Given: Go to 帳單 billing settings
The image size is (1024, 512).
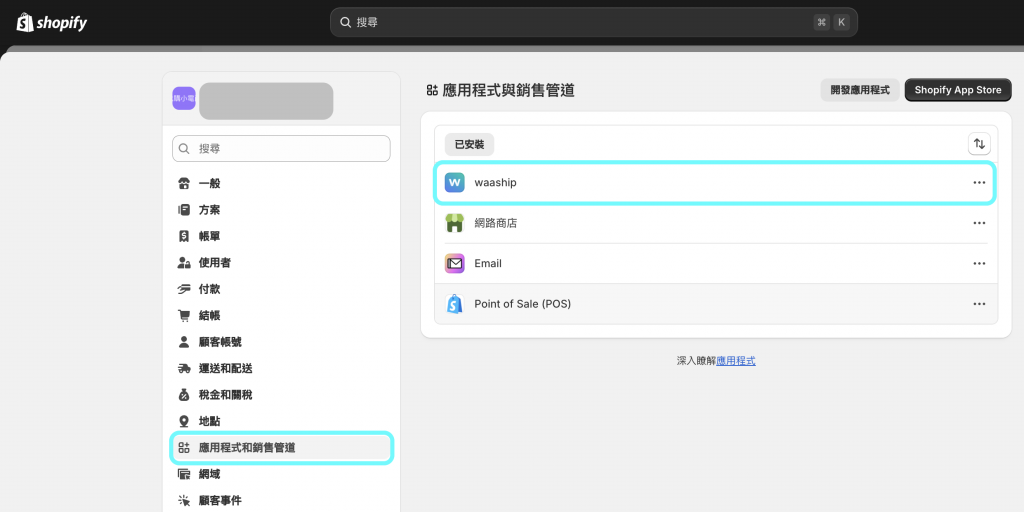Looking at the screenshot, I should (209, 236).
